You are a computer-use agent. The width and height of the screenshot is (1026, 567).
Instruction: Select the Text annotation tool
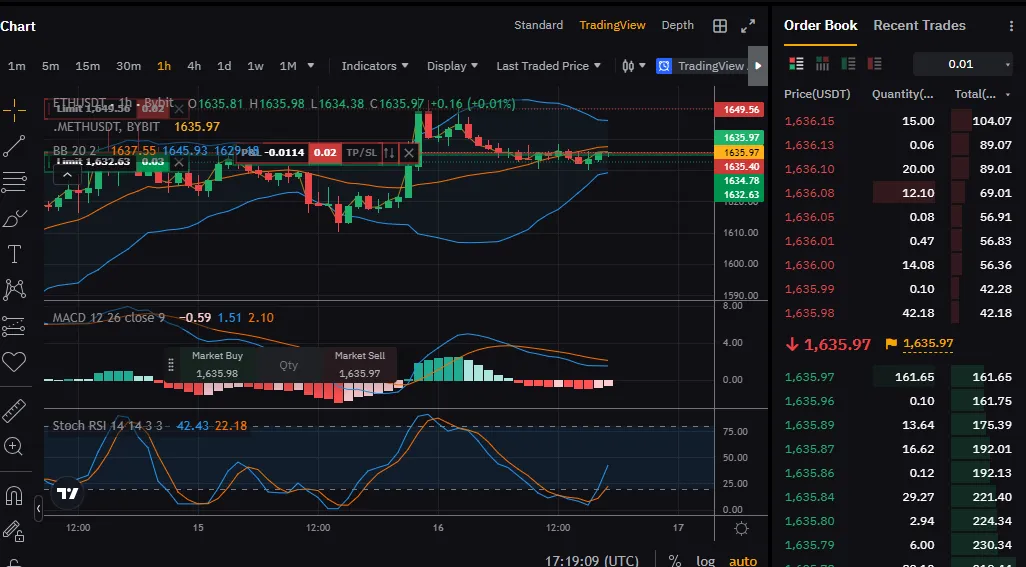coord(14,254)
